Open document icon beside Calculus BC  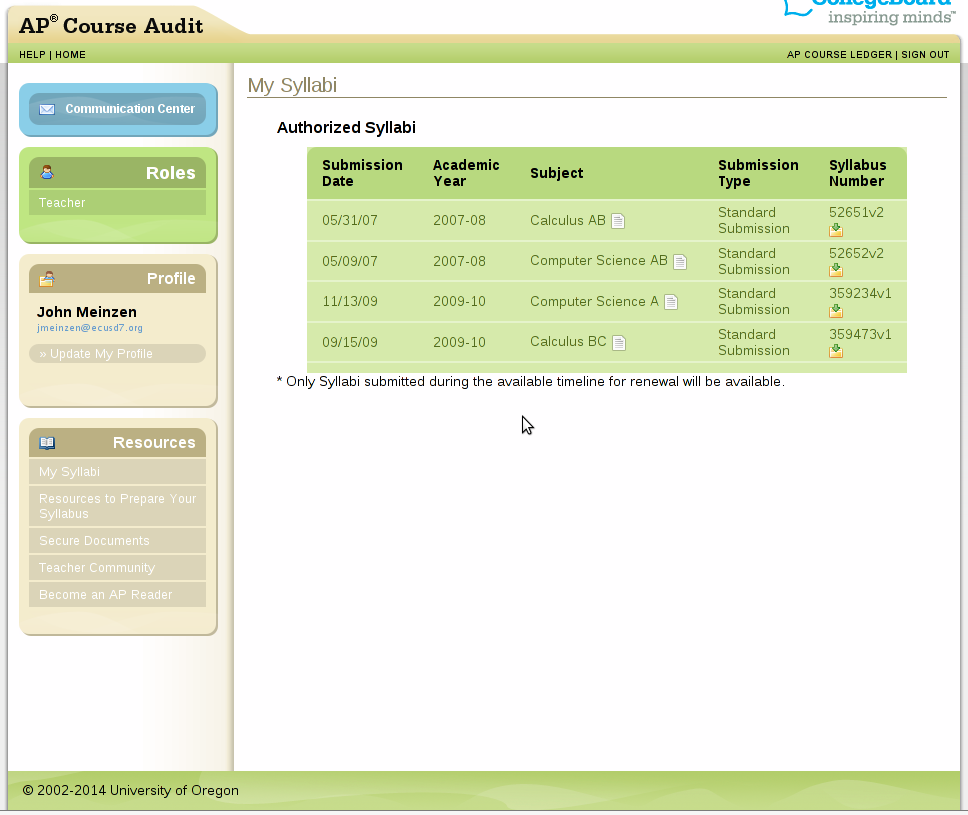click(x=619, y=343)
